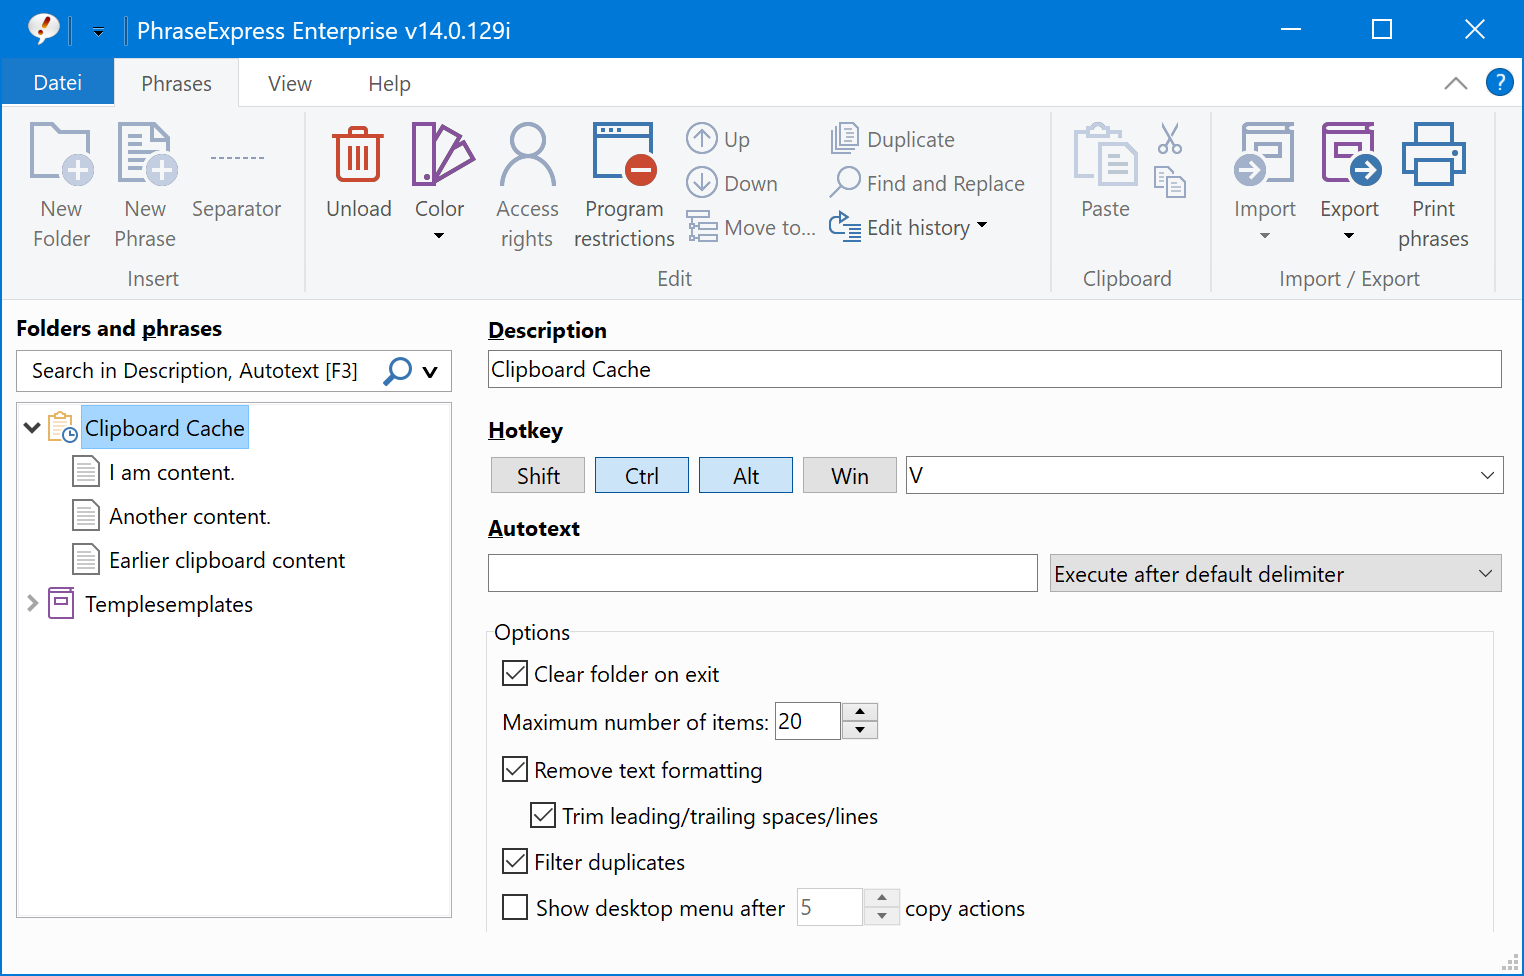Open the Import dropdown arrow
This screenshot has width=1524, height=976.
pyautogui.click(x=1264, y=236)
